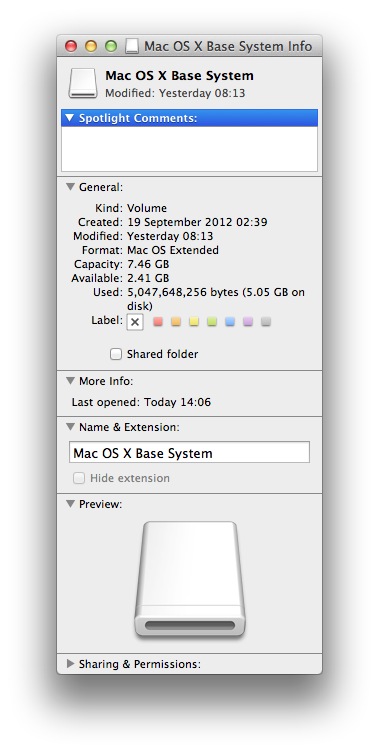
Task: Apply the gray label color
Action: [266, 321]
